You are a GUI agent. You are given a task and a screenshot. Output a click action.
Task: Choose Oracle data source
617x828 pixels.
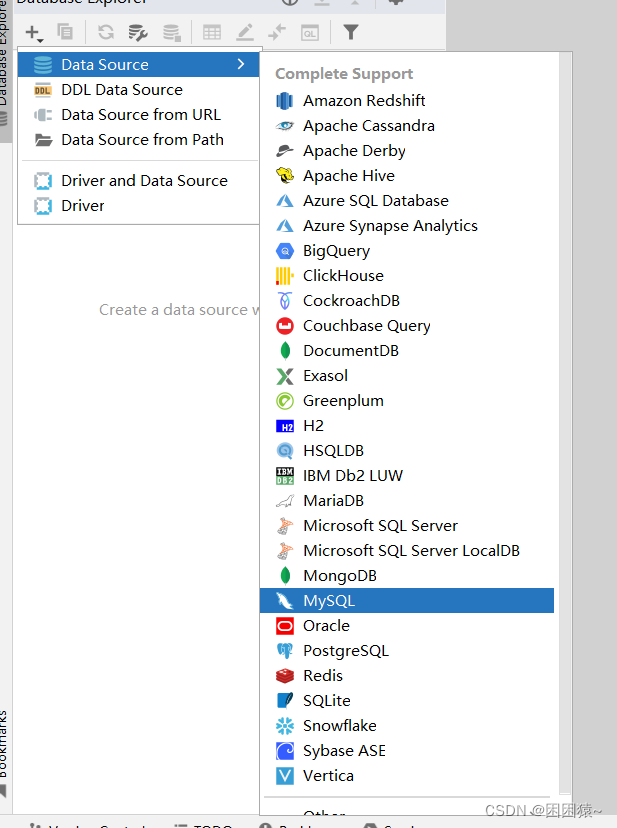coord(407,625)
